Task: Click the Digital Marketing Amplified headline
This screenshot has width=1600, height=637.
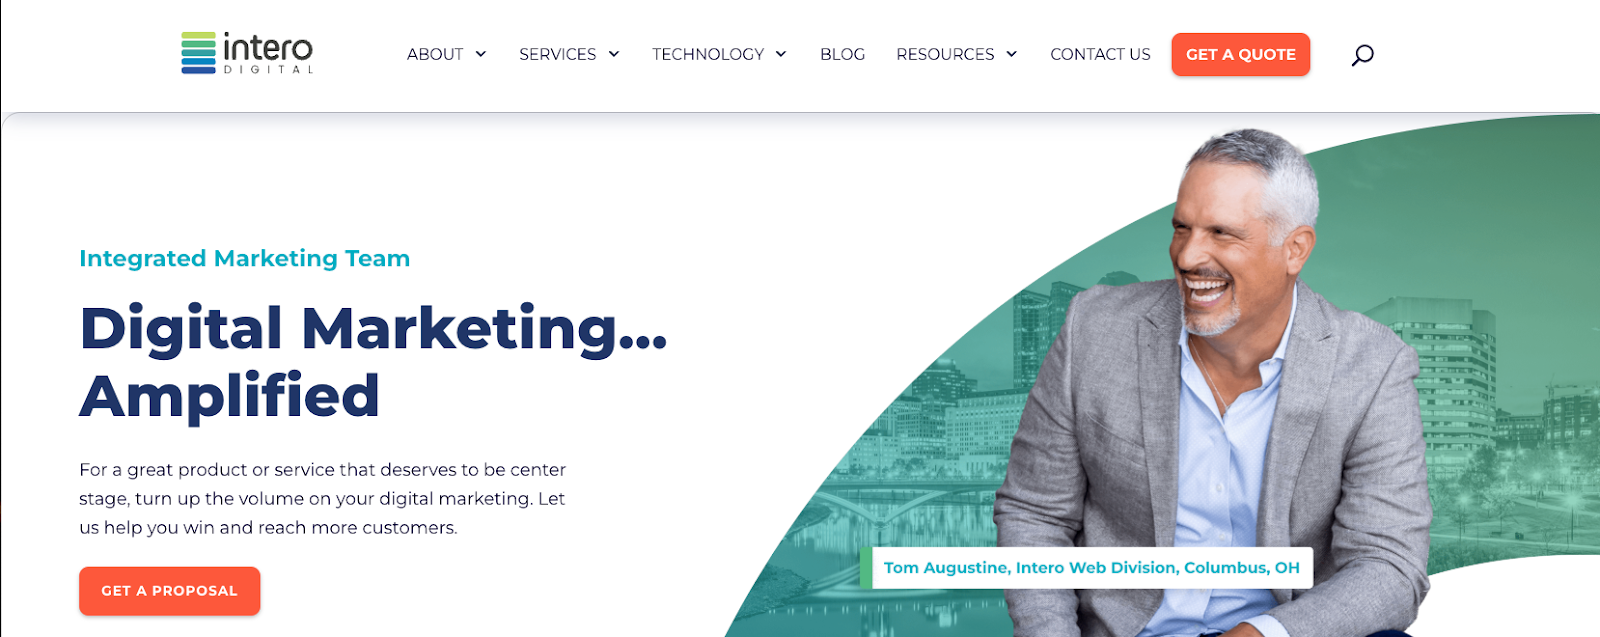Action: (x=373, y=361)
